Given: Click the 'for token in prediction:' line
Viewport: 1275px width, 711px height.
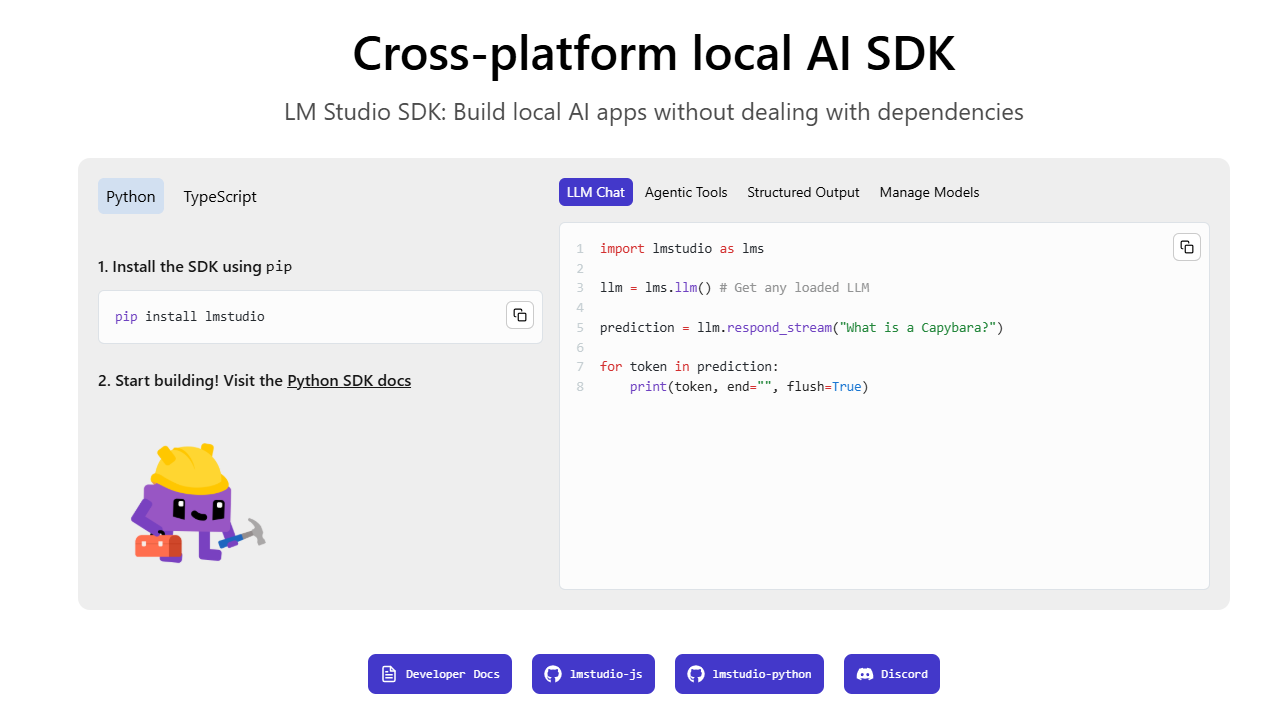Looking at the screenshot, I should coord(689,366).
